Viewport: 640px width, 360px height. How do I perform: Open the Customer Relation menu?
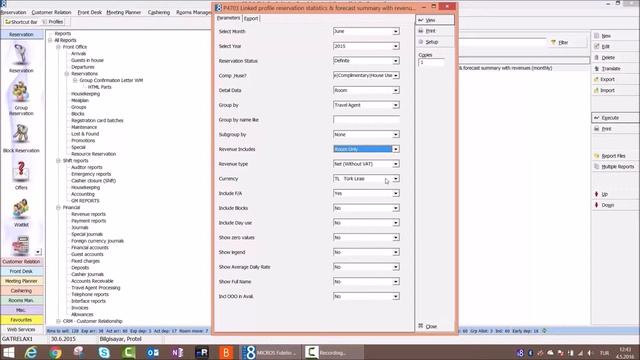pos(51,12)
